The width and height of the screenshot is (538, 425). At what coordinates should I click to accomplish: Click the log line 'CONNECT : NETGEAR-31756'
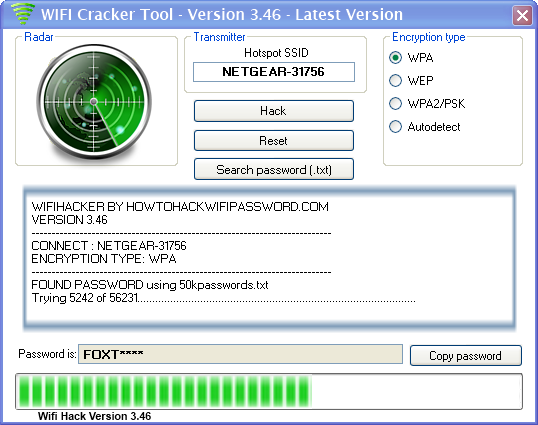[x=109, y=246]
